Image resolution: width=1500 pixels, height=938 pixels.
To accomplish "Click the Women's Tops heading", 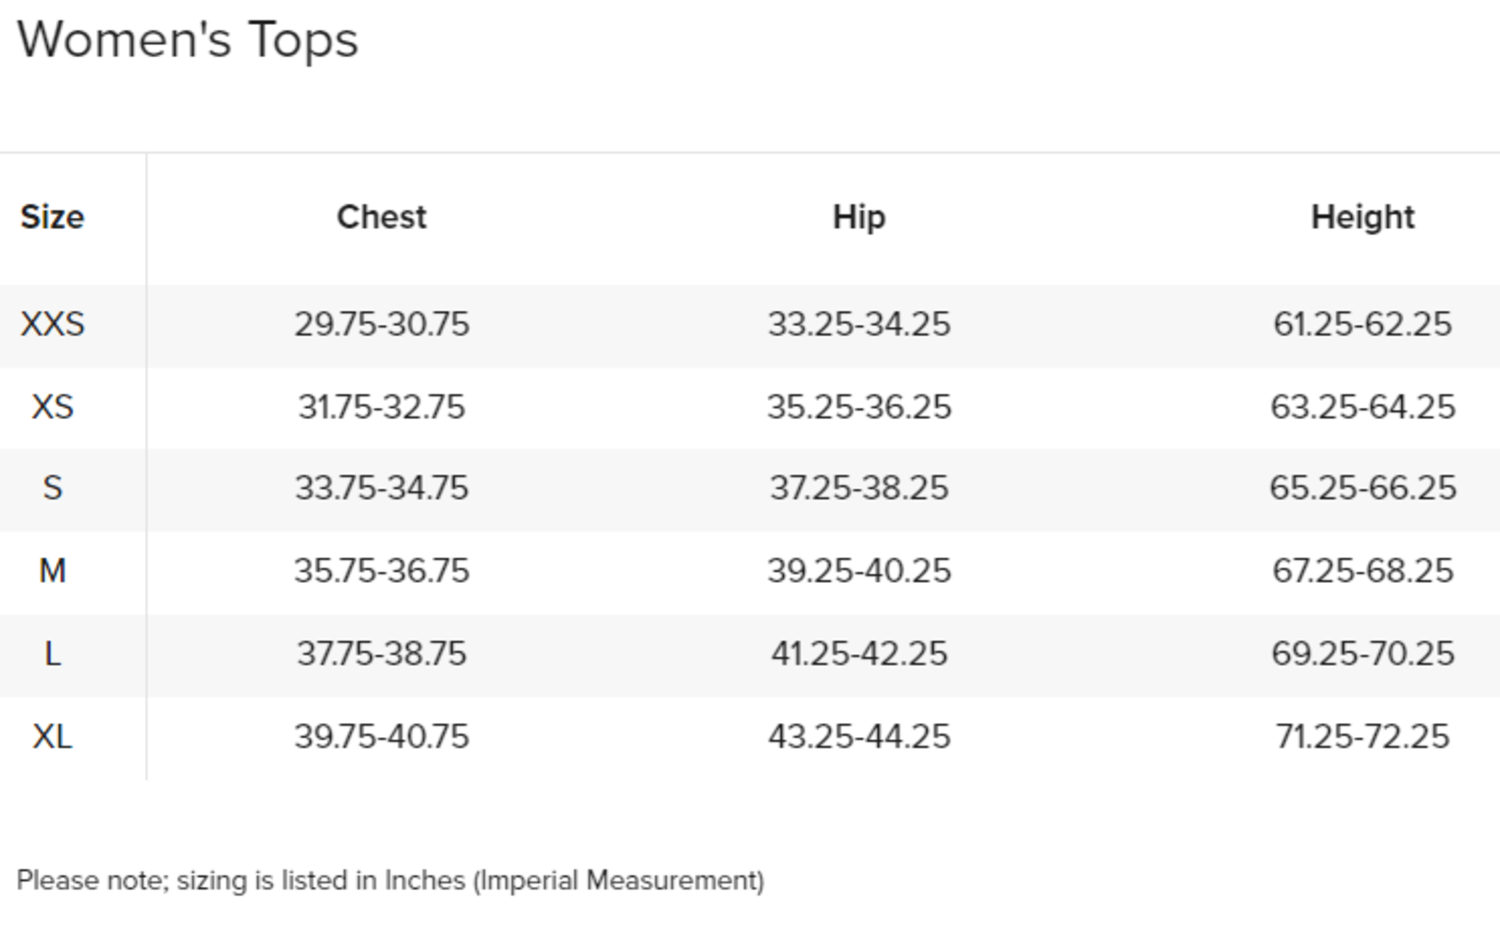I will [188, 41].
